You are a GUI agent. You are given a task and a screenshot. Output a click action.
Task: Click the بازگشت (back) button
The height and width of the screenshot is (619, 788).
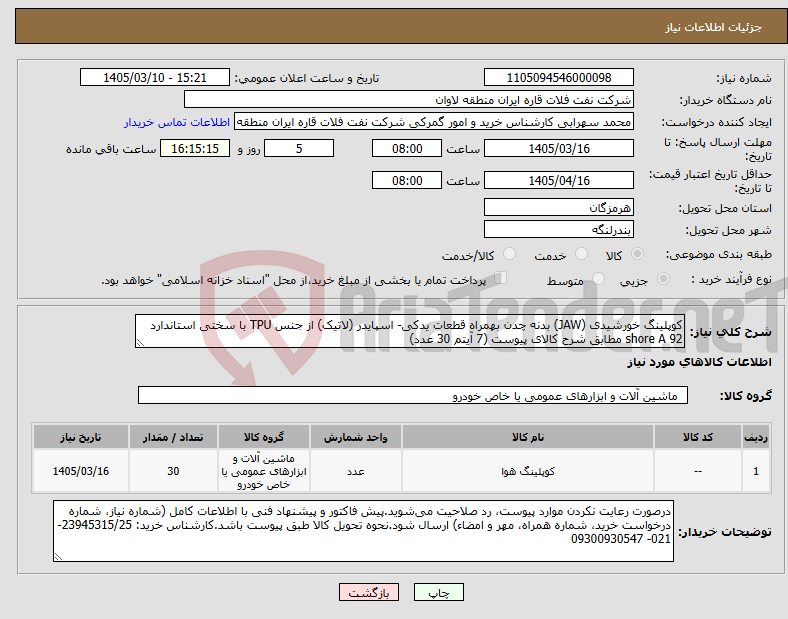(369, 592)
